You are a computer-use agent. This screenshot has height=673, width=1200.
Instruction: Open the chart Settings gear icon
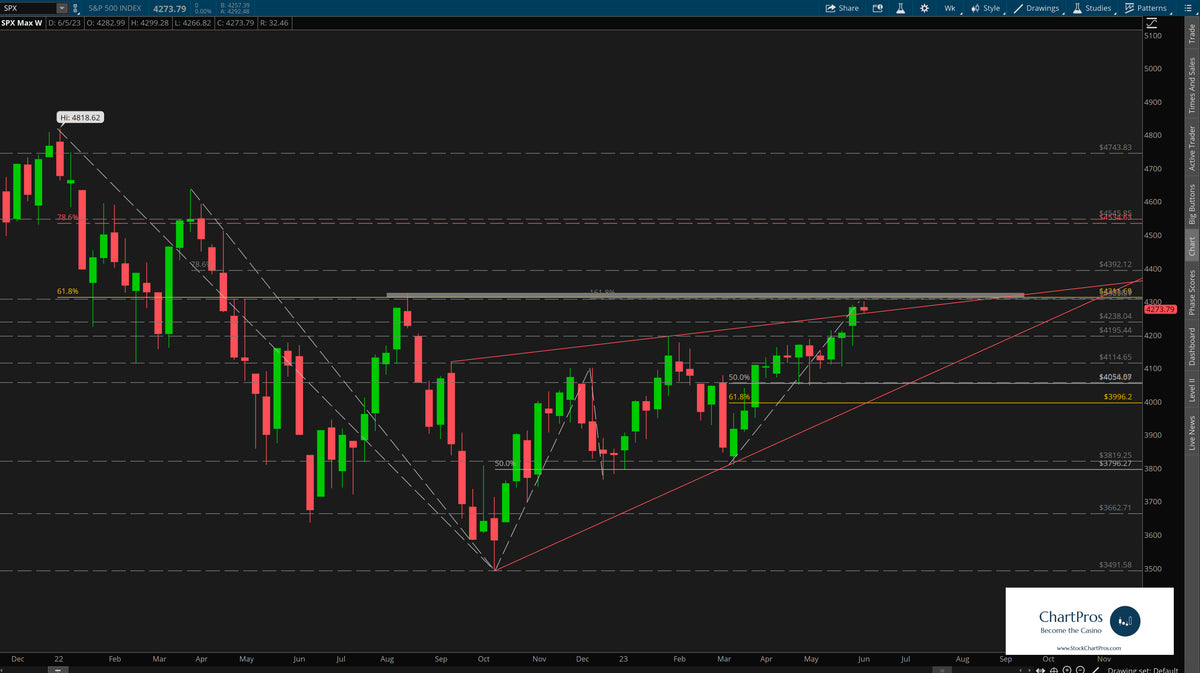tap(925, 8)
